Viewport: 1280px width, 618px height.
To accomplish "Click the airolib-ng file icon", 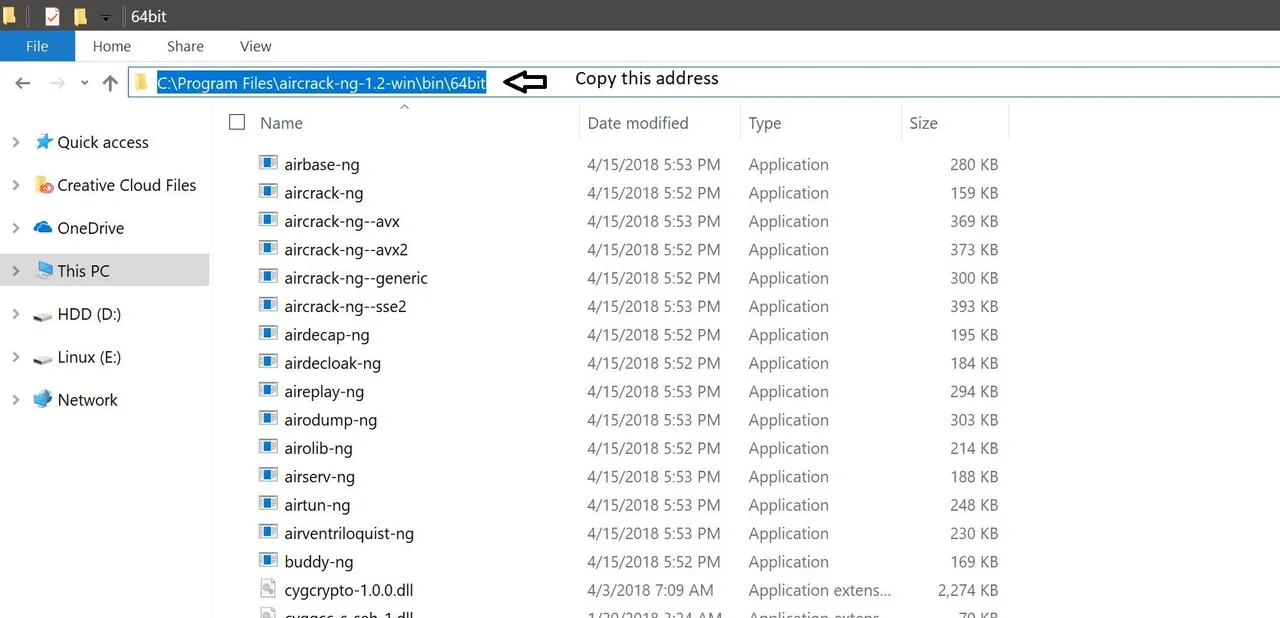I will pyautogui.click(x=268, y=446).
